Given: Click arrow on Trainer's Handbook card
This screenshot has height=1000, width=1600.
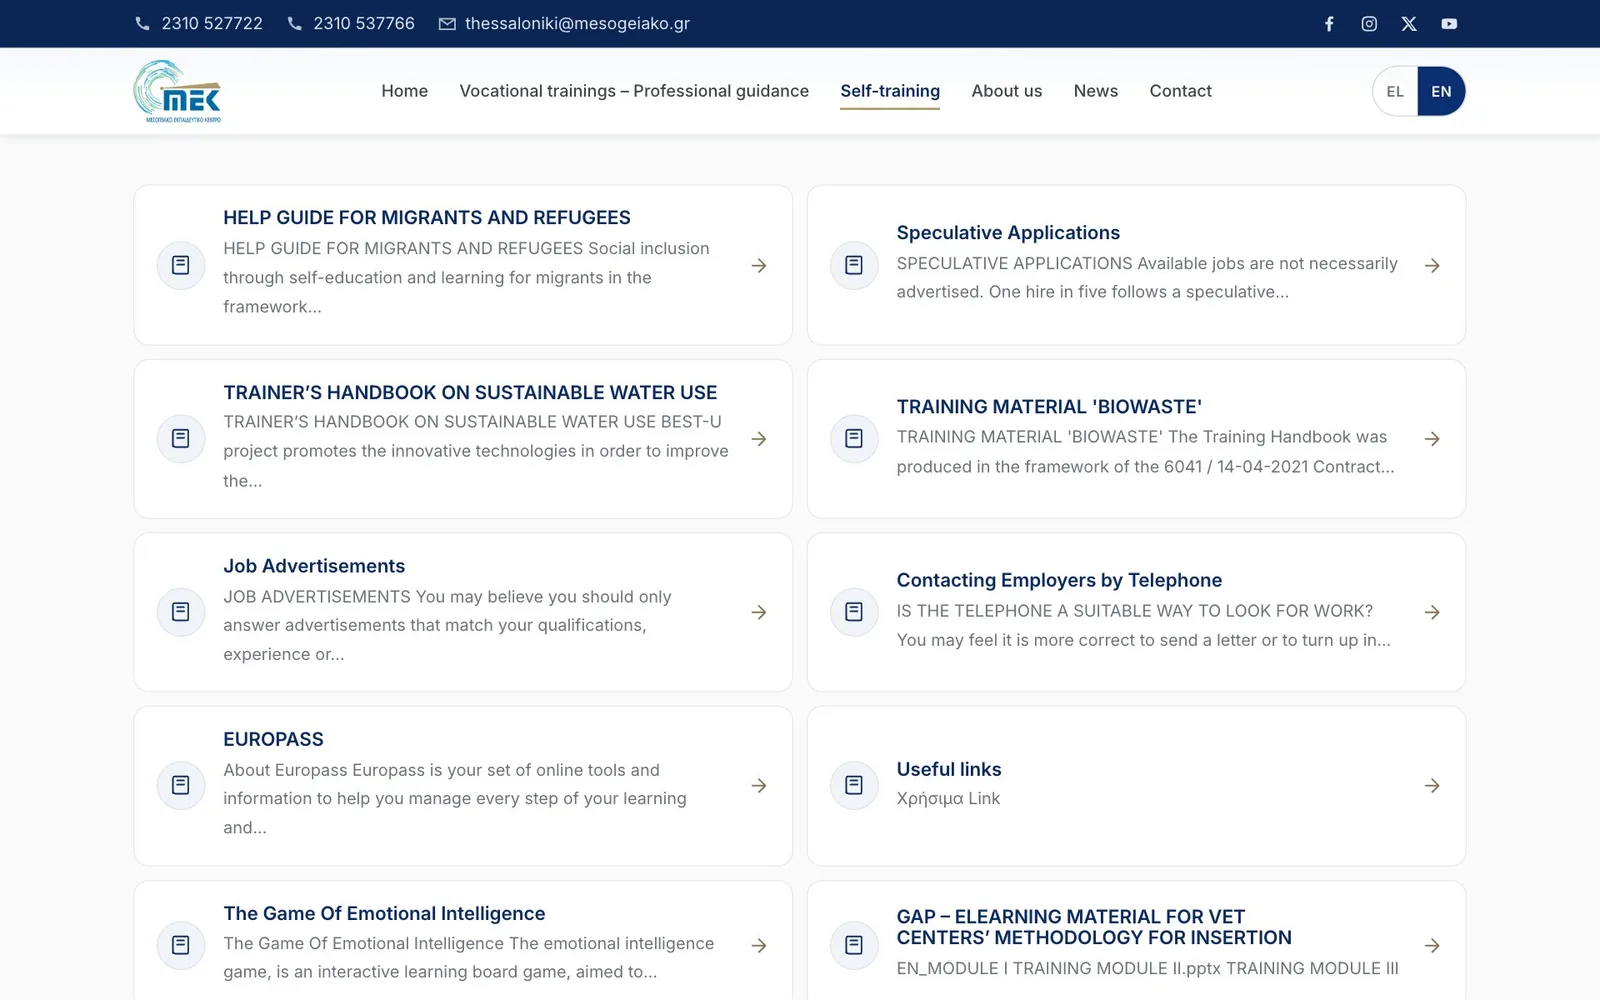Looking at the screenshot, I should (x=759, y=439).
